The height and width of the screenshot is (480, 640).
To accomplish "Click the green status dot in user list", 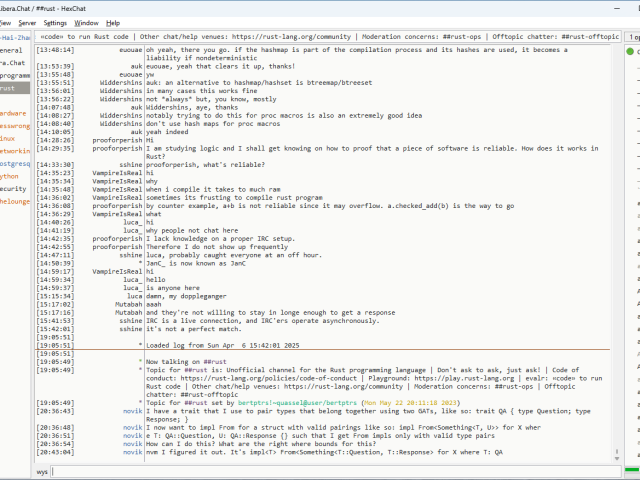I will coord(630,50).
